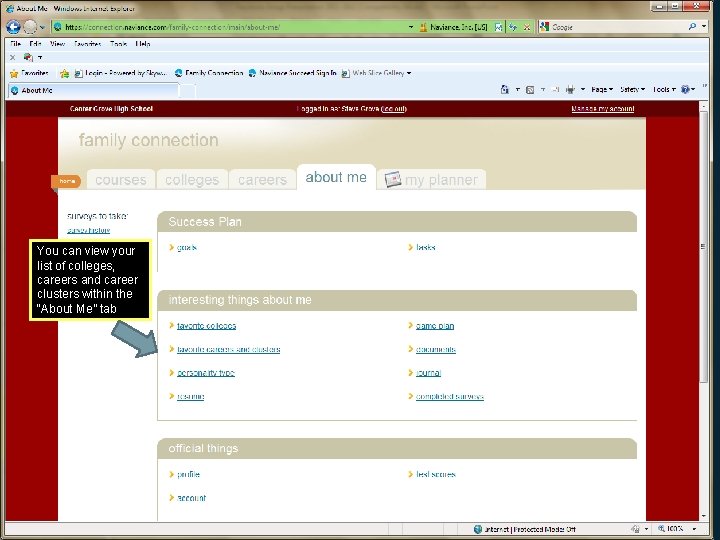
Task: Switch to the courses tab
Action: click(x=121, y=180)
